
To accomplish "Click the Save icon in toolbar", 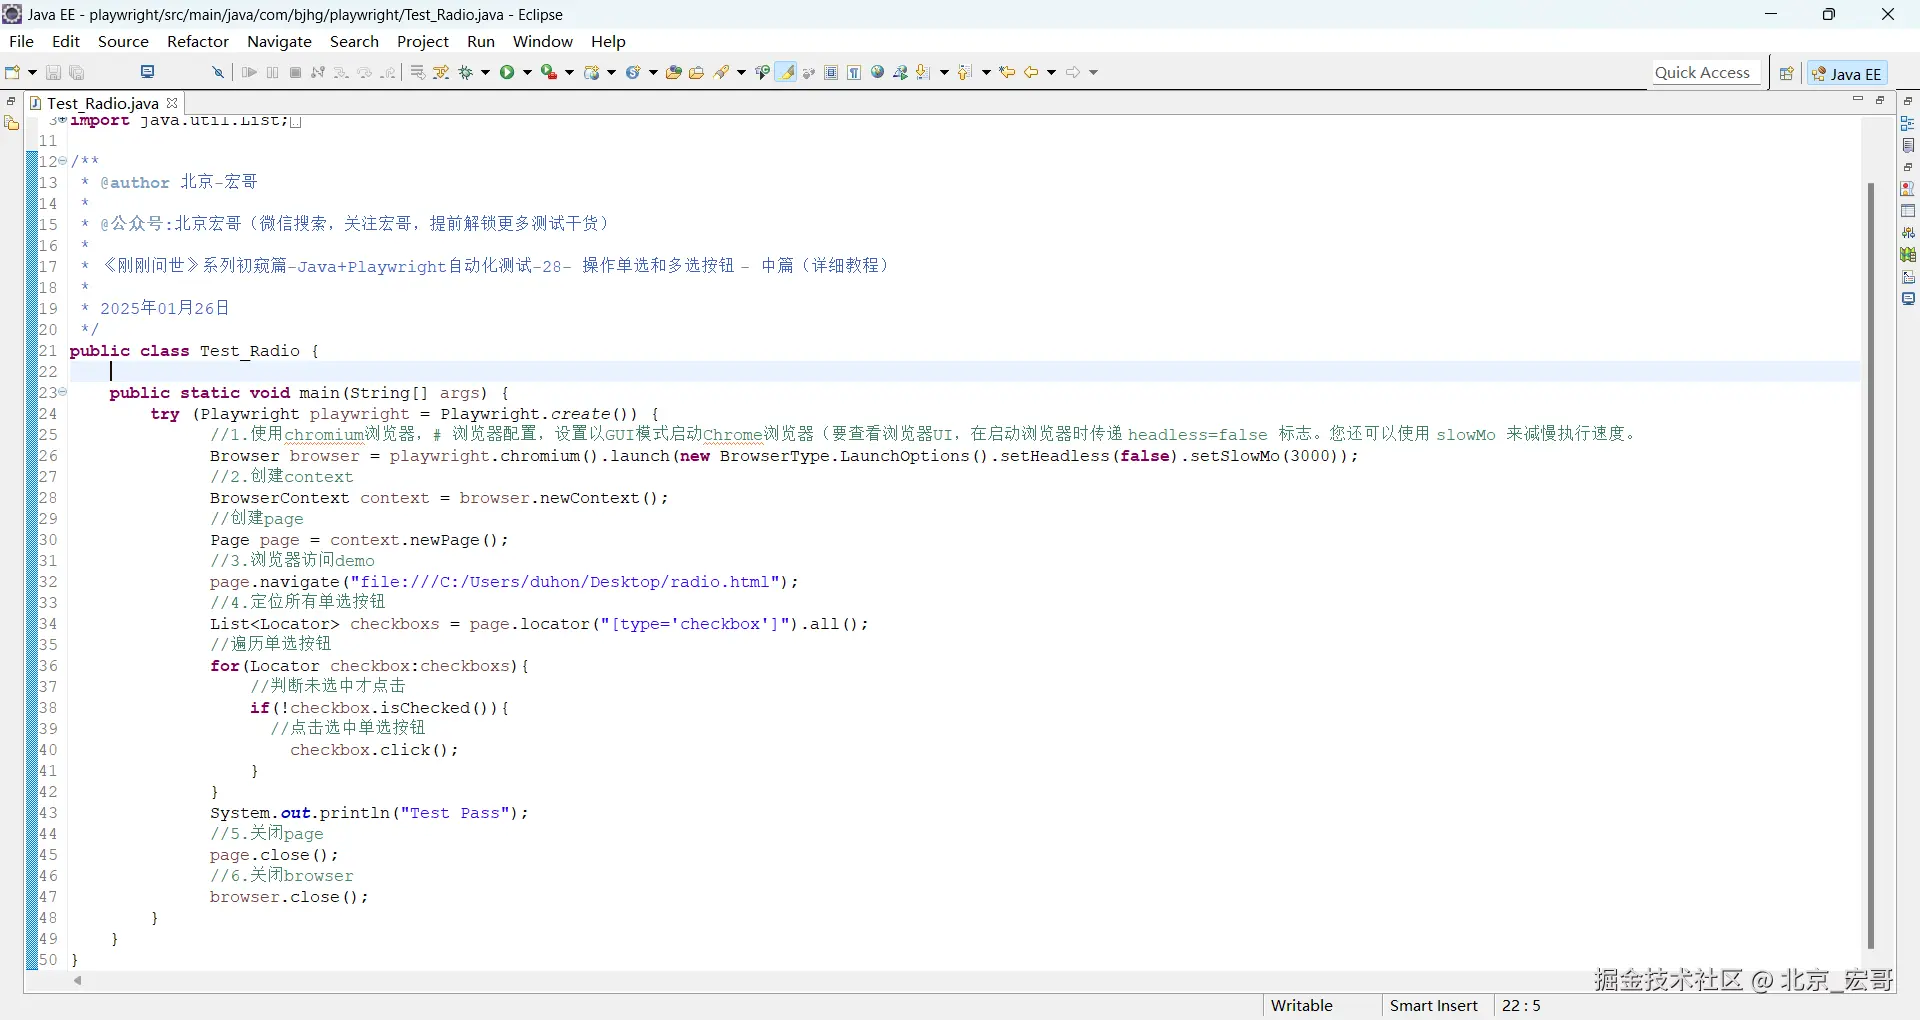I will tap(54, 72).
